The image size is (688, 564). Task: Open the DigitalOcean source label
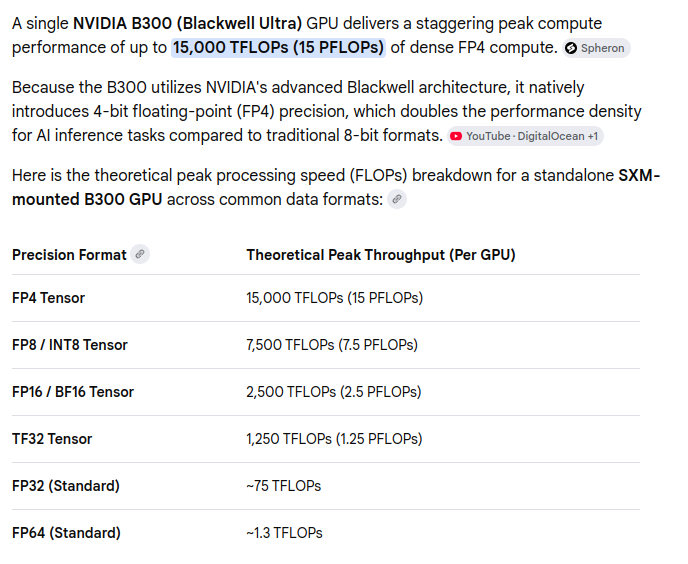551,137
